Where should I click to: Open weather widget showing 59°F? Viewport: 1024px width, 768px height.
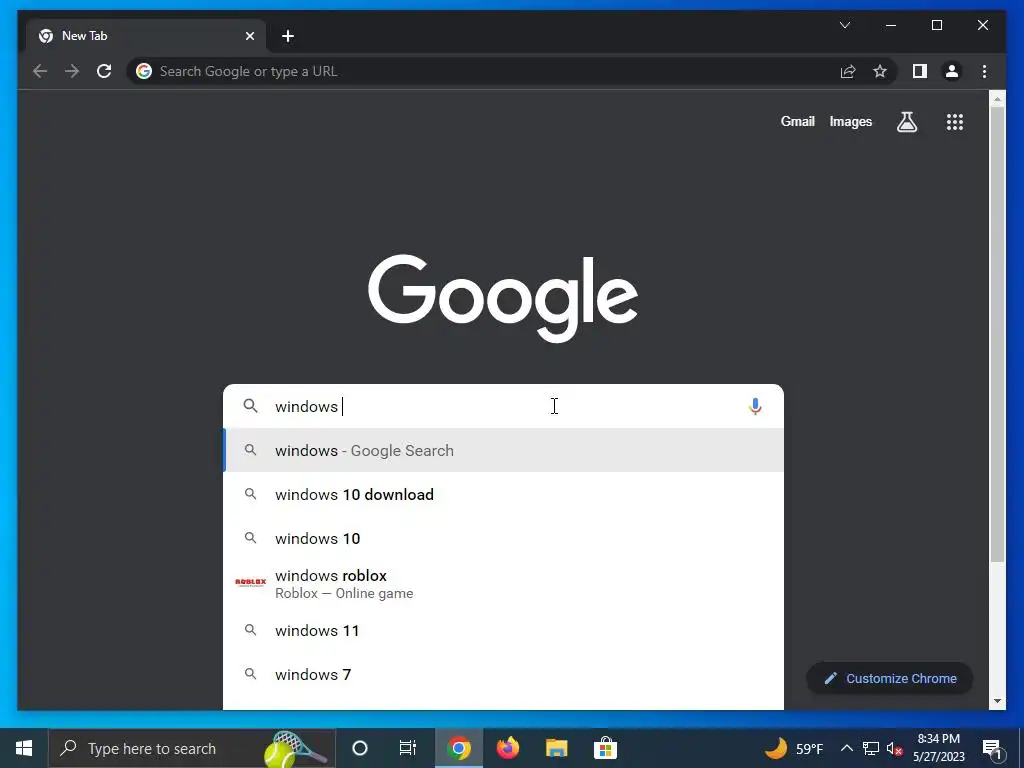(x=793, y=748)
